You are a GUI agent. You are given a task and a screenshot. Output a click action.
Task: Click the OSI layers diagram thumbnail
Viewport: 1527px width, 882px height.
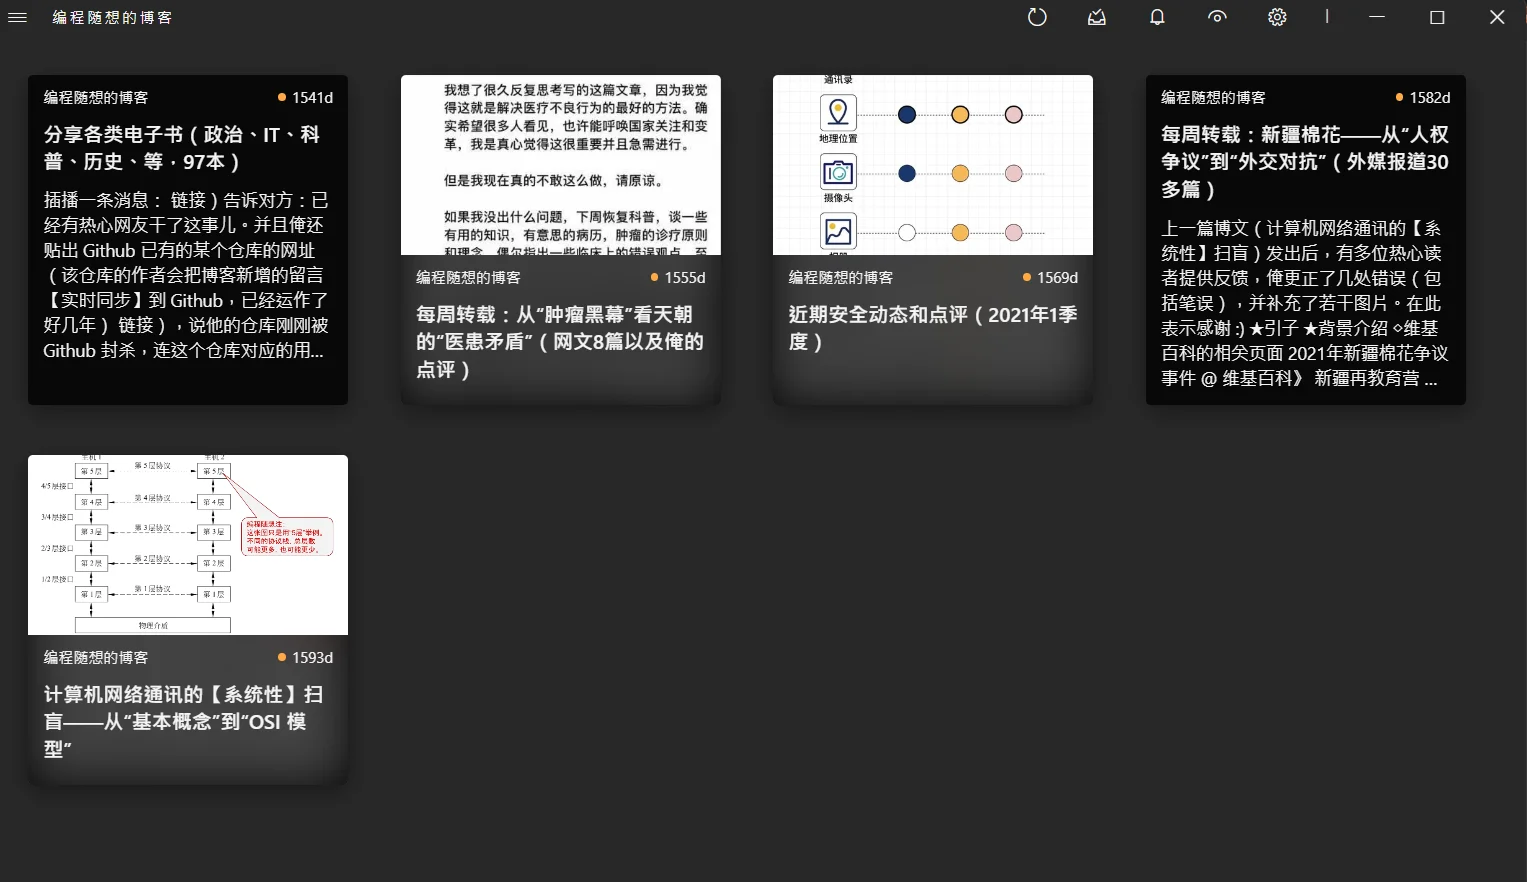click(187, 545)
